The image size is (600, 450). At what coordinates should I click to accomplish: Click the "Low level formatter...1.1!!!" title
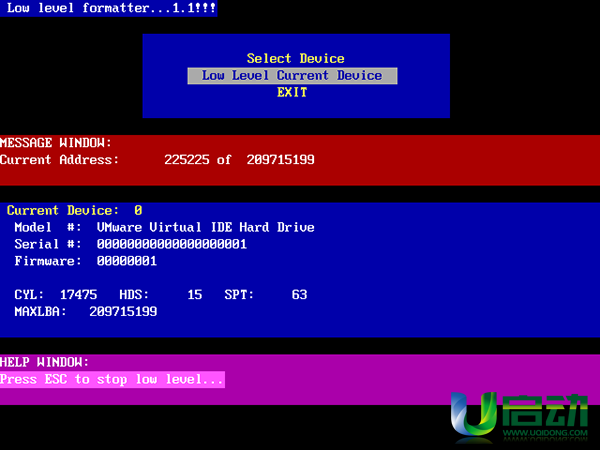[x=110, y=8]
